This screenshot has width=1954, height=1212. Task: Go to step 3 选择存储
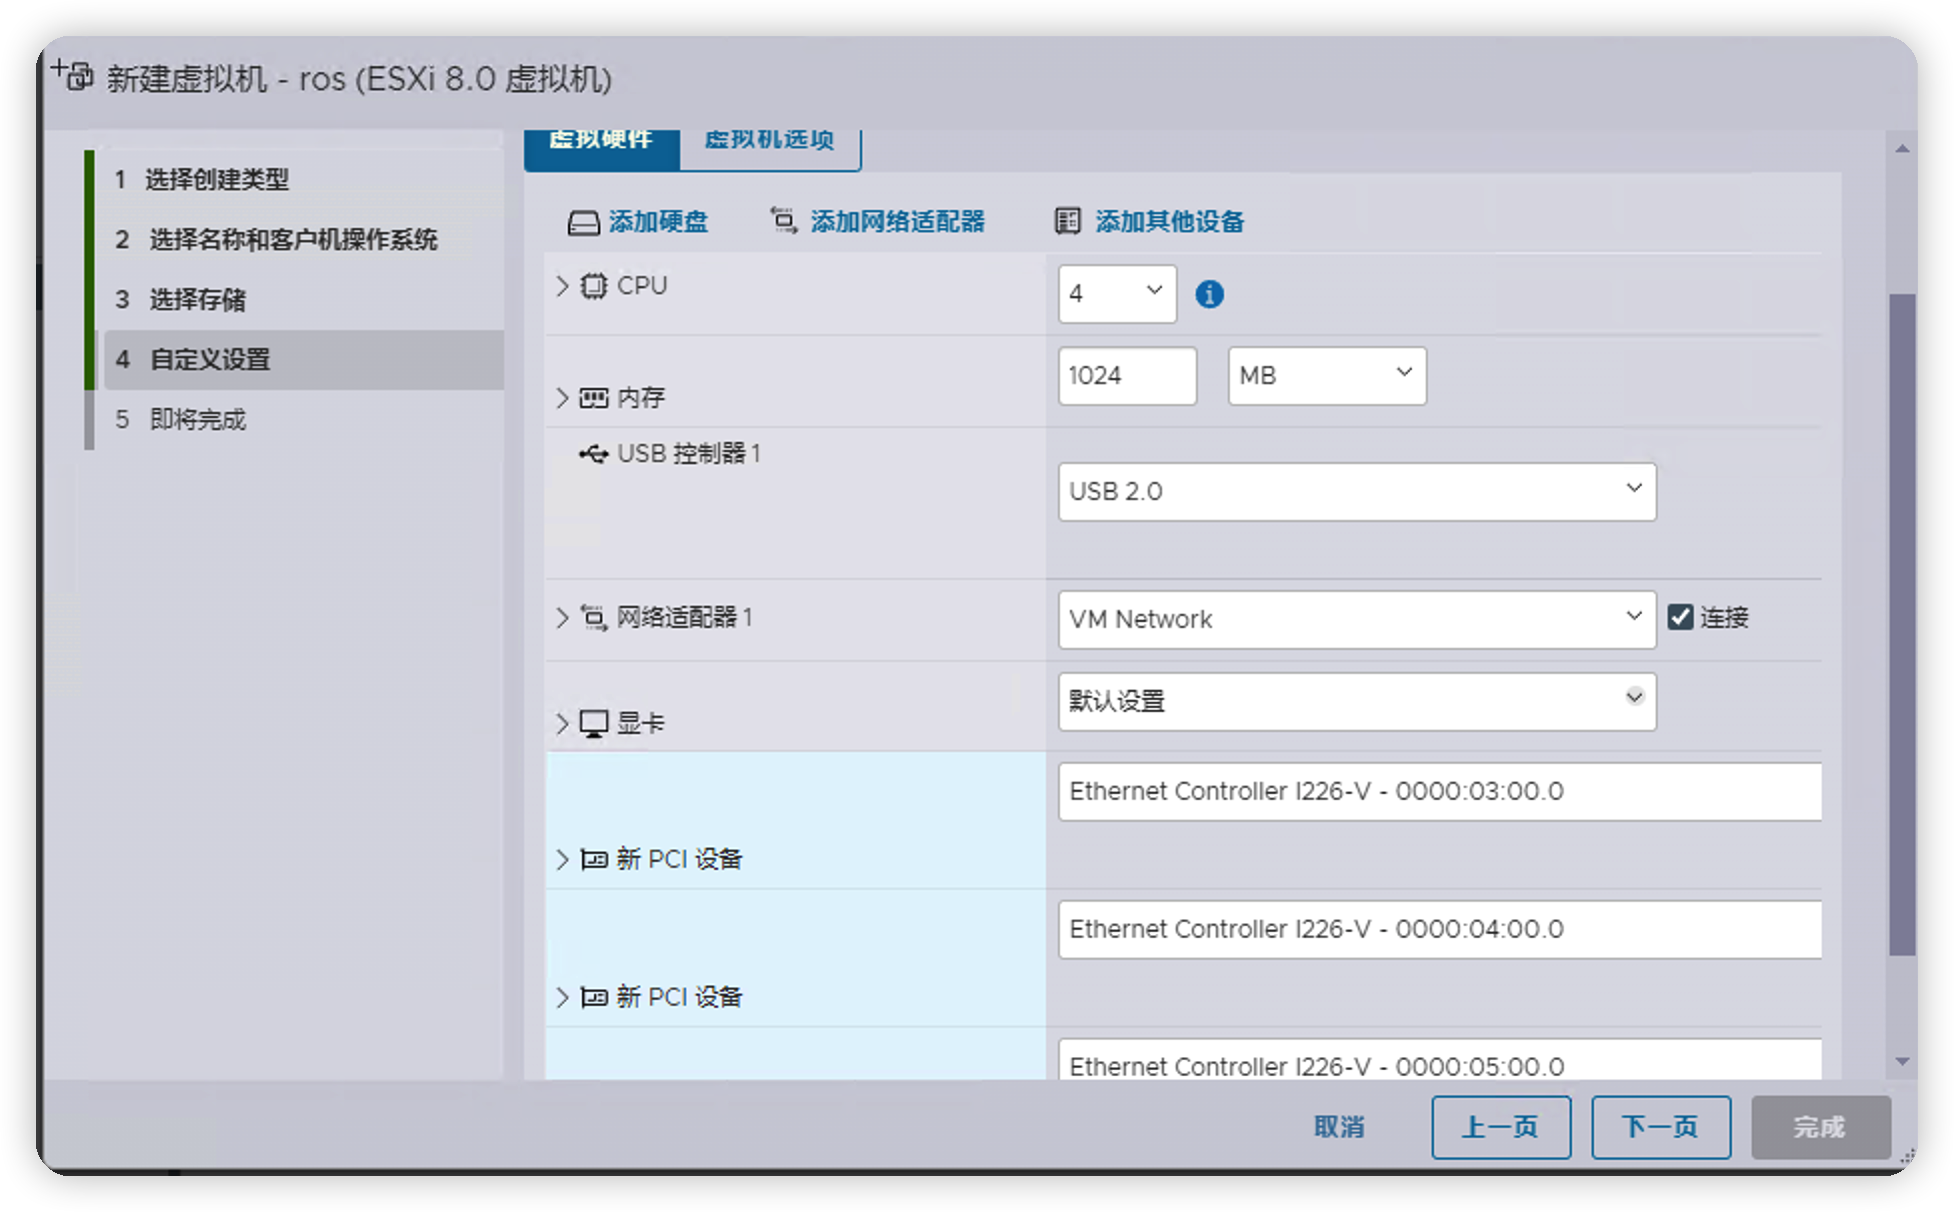(198, 299)
